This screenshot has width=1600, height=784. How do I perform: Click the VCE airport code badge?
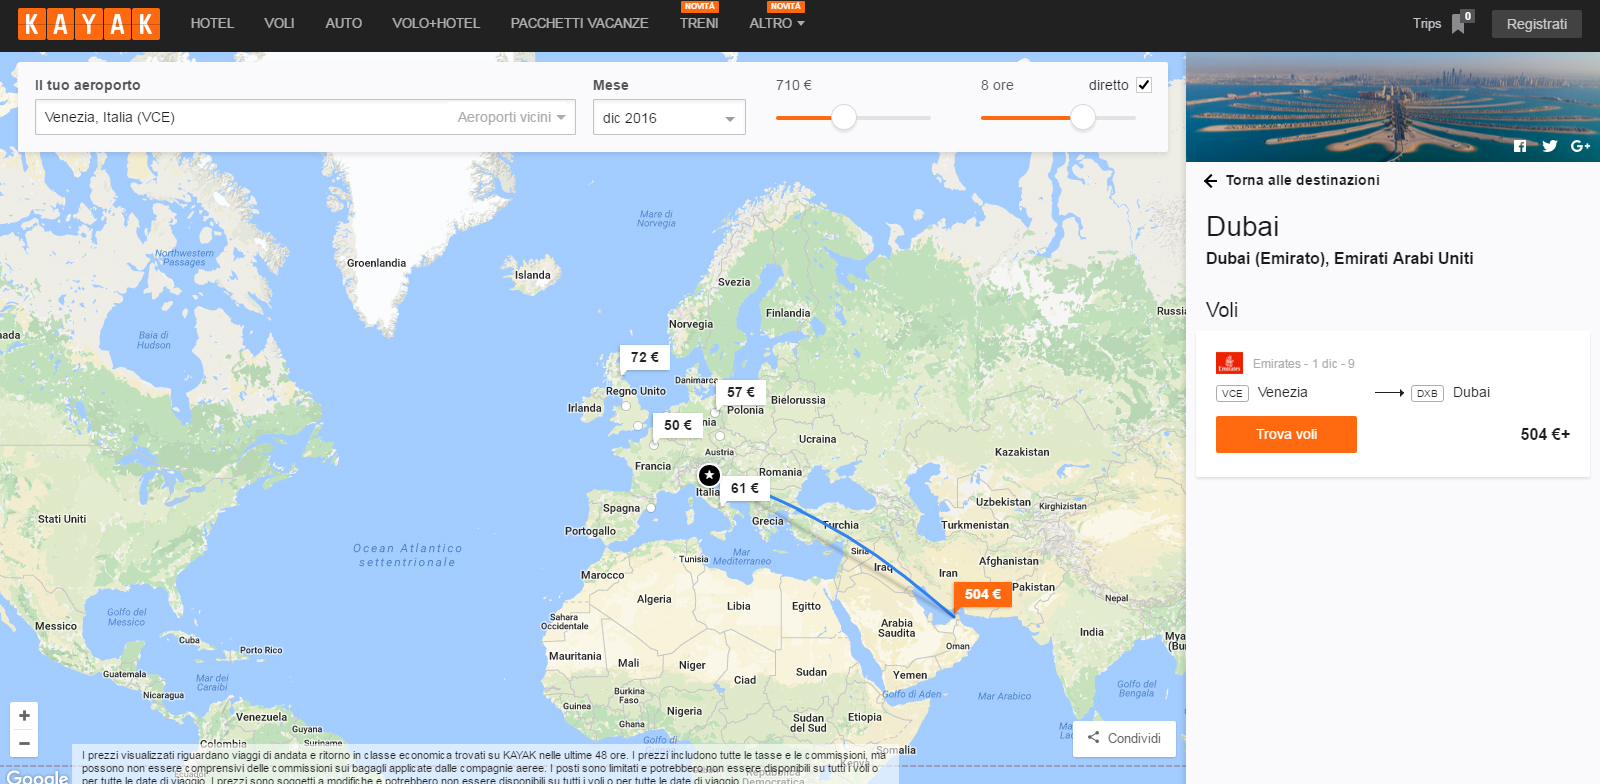click(x=1232, y=393)
